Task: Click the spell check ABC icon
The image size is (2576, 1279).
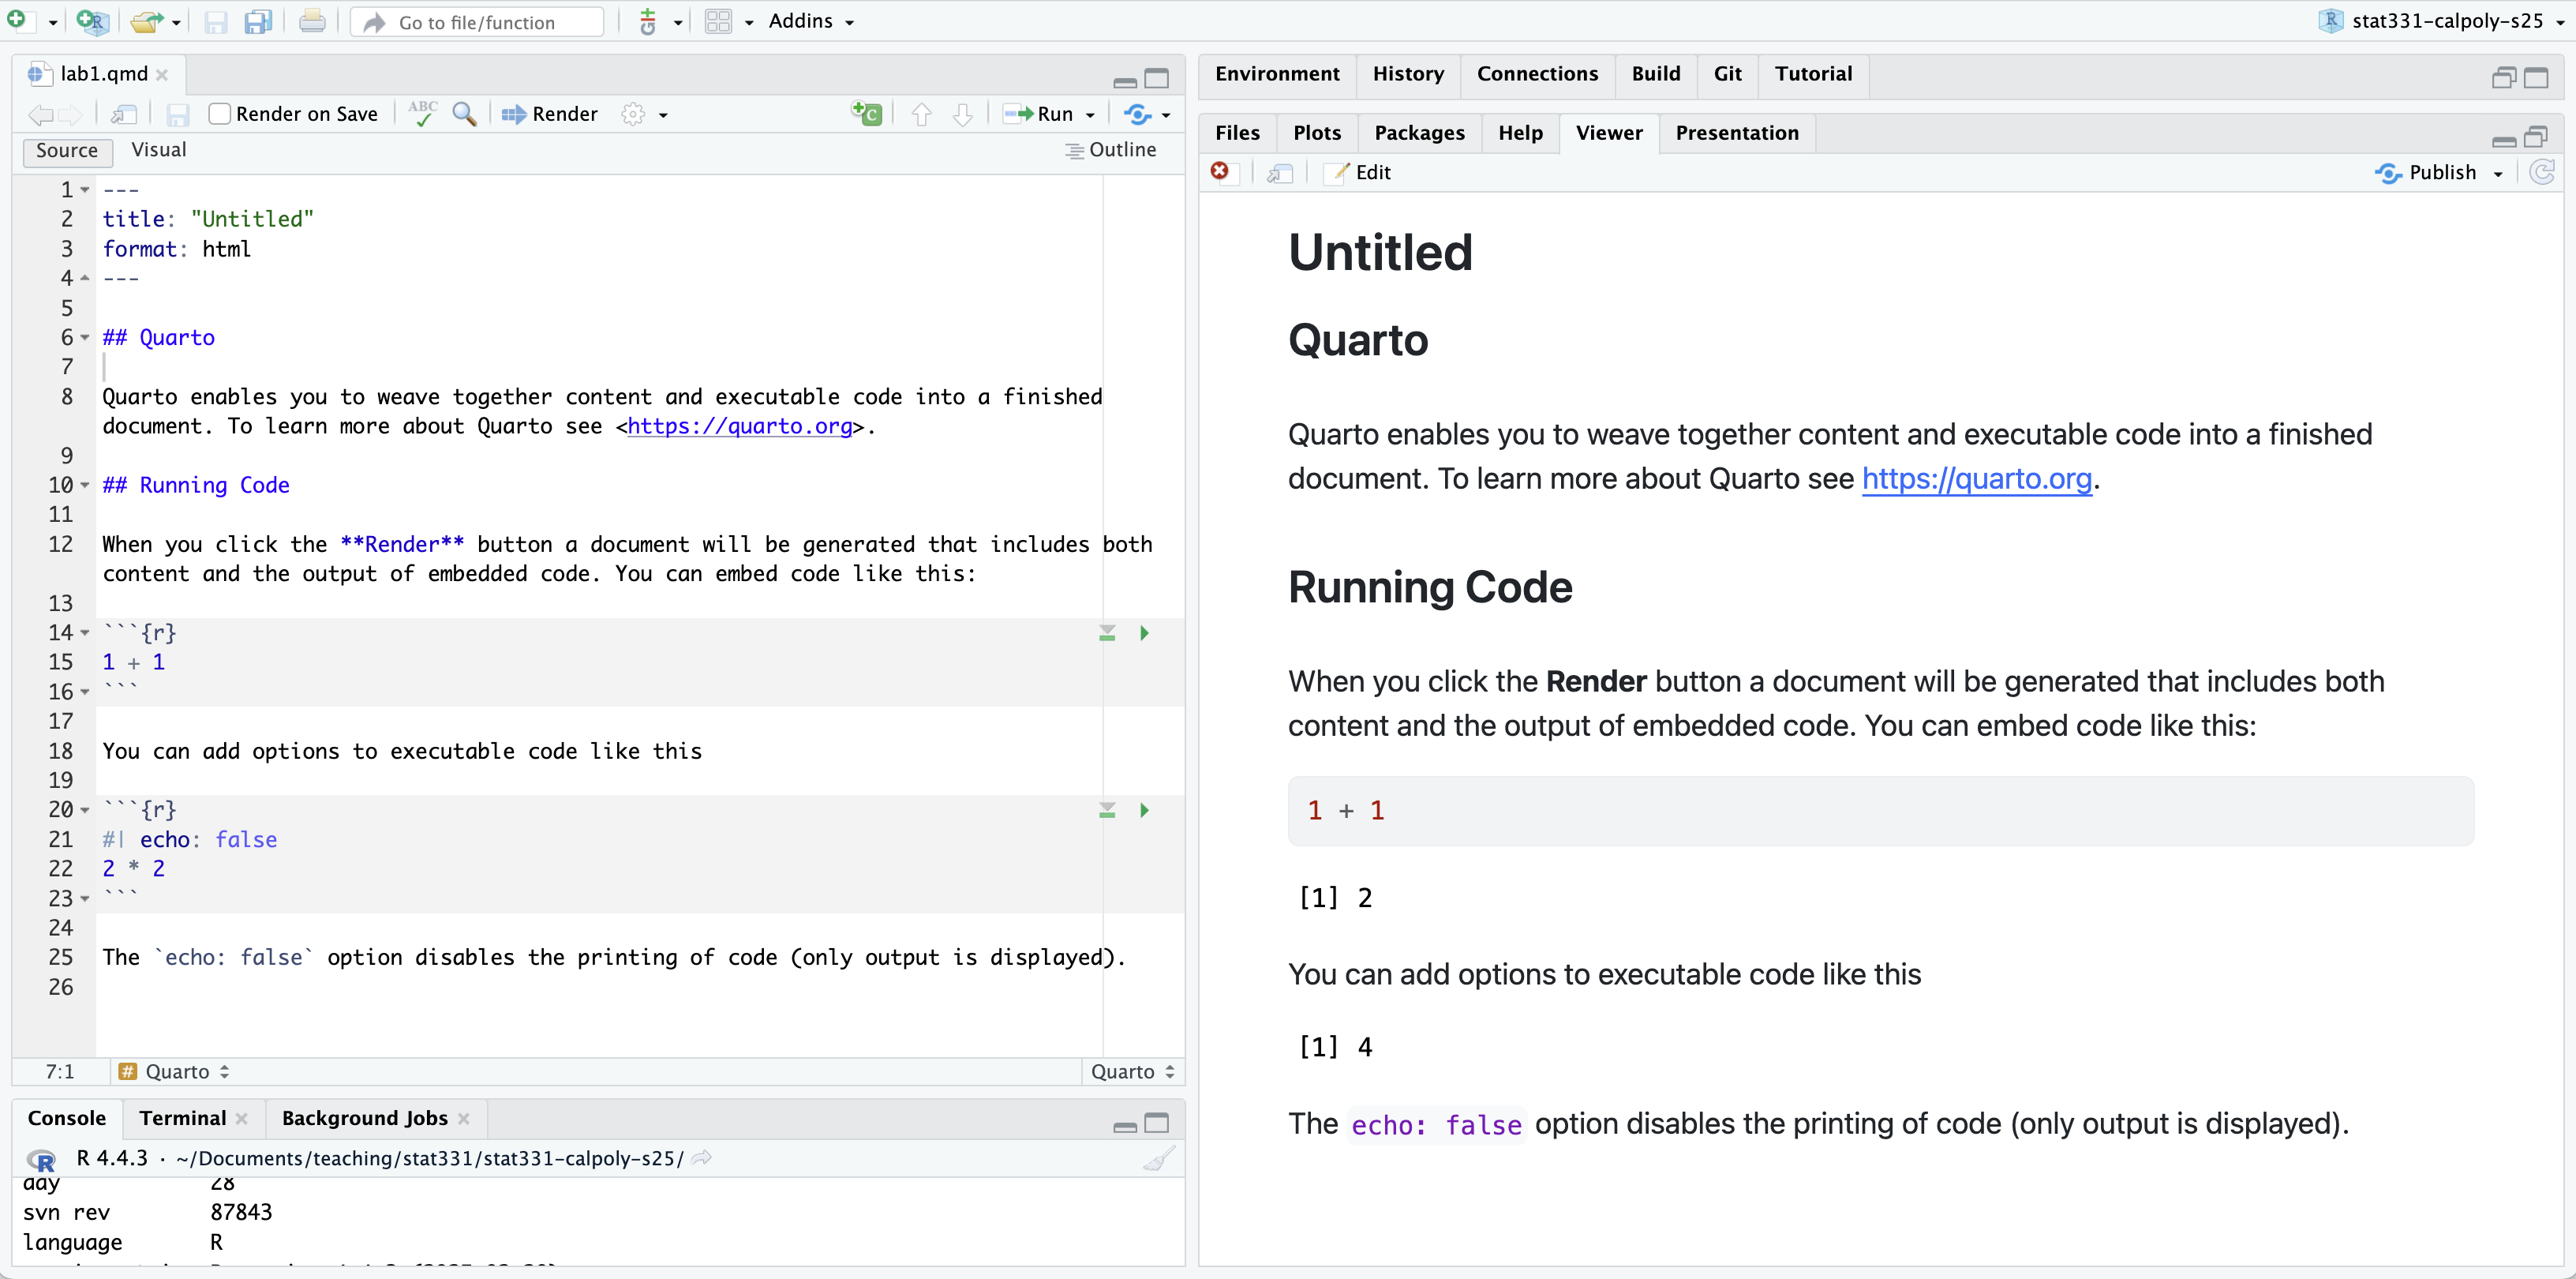Action: 422,114
